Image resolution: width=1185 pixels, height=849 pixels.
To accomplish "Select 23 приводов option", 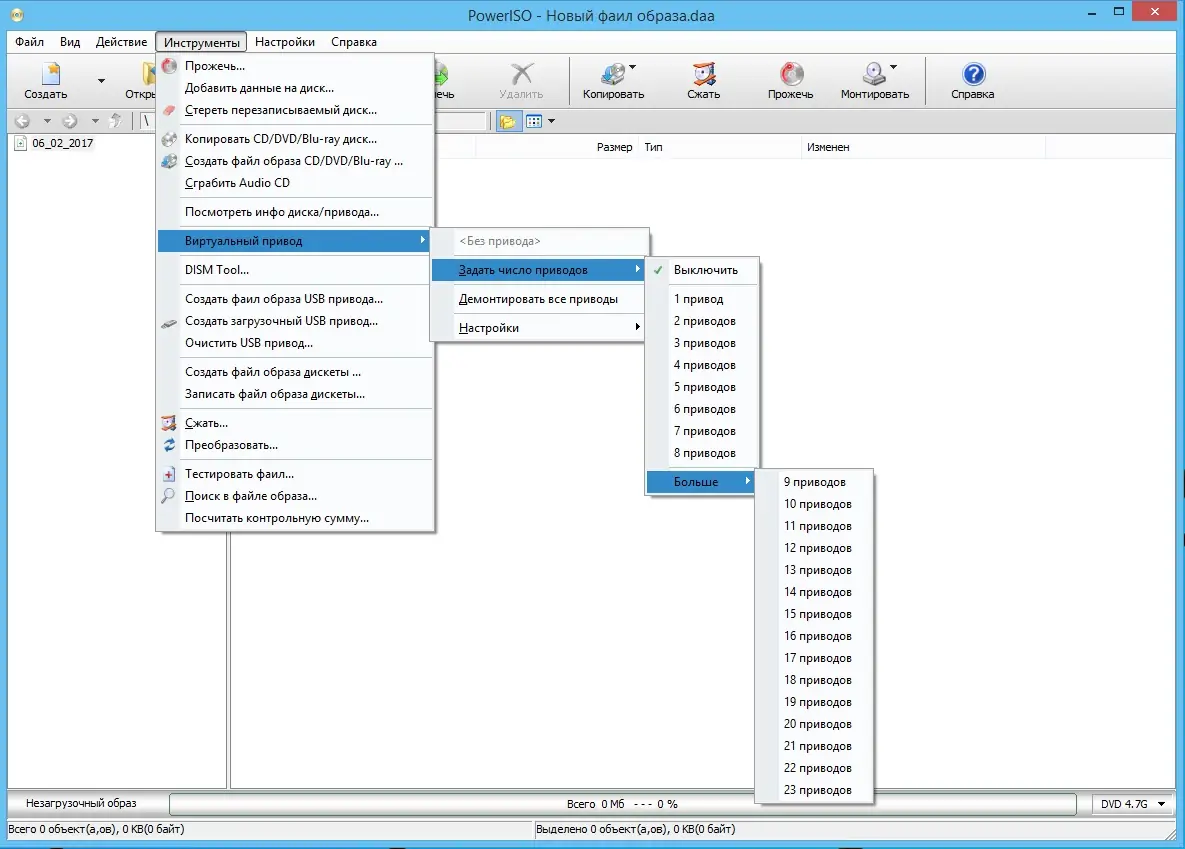I will 815,790.
